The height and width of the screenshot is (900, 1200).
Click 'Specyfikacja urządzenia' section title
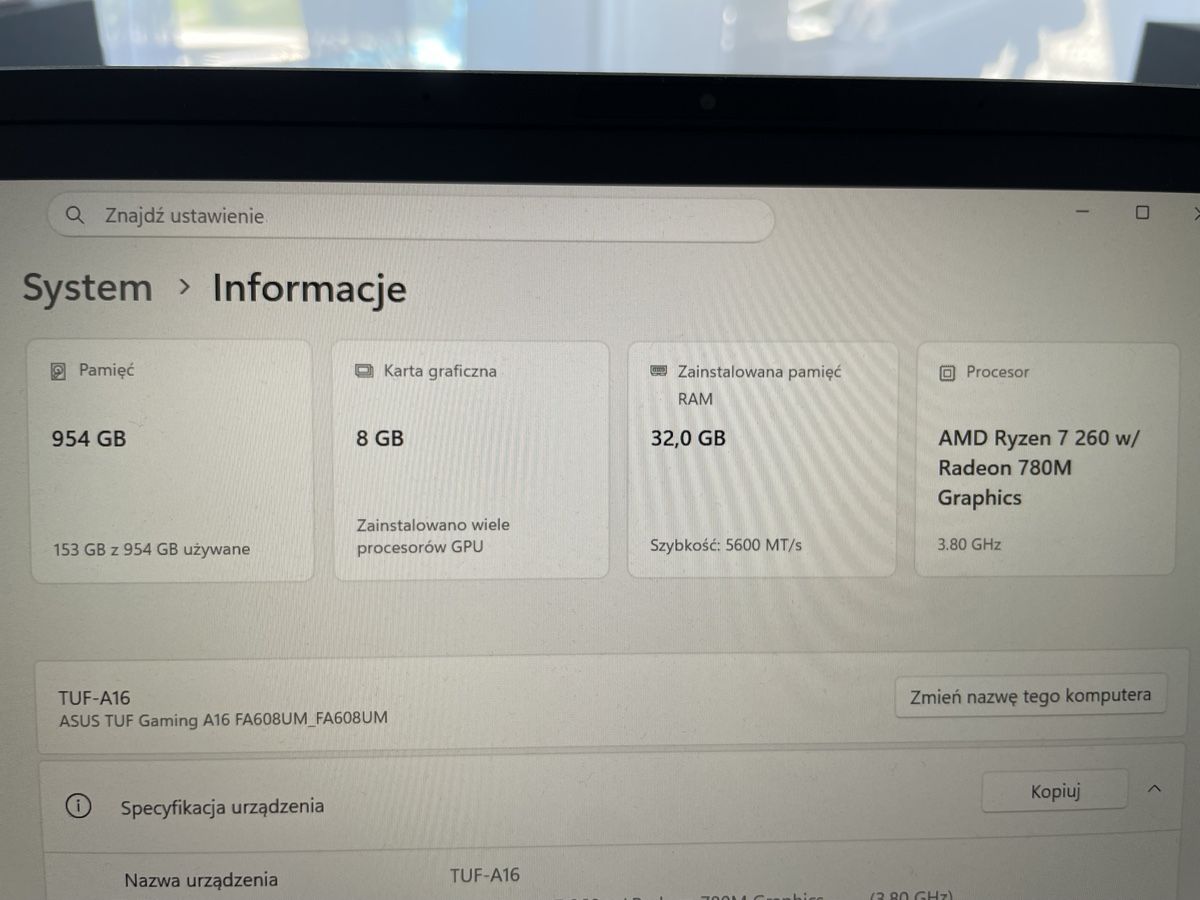click(222, 806)
